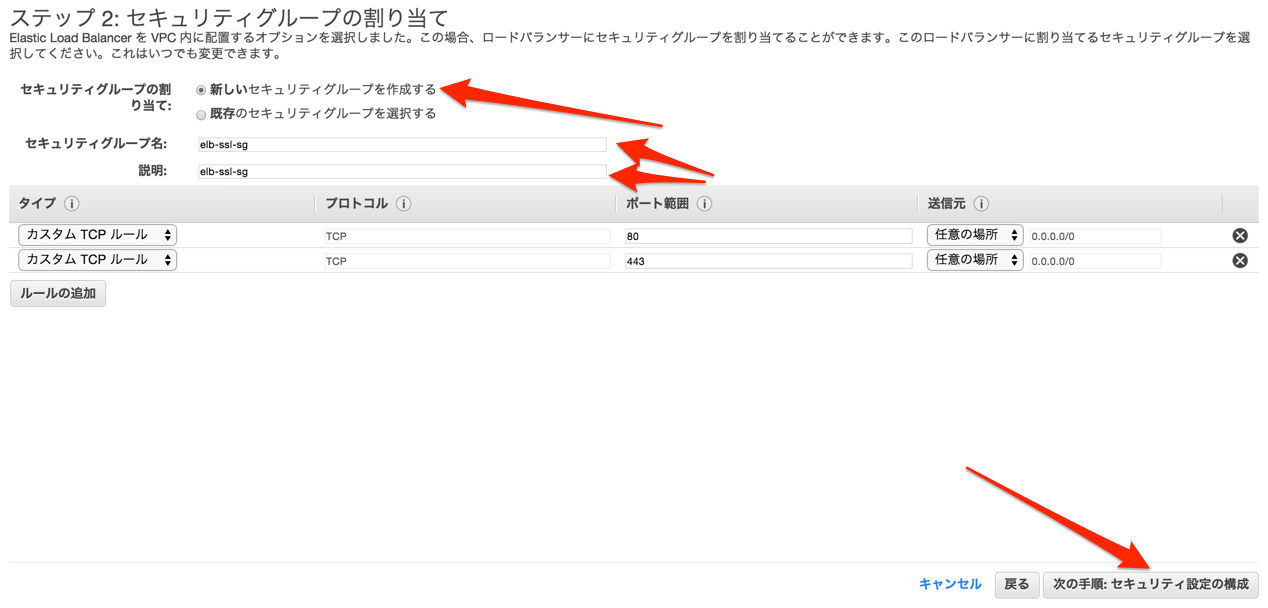This screenshot has height=608, width=1268.
Task: Click the info icon beside ポート範囲 header
Action: (704, 203)
